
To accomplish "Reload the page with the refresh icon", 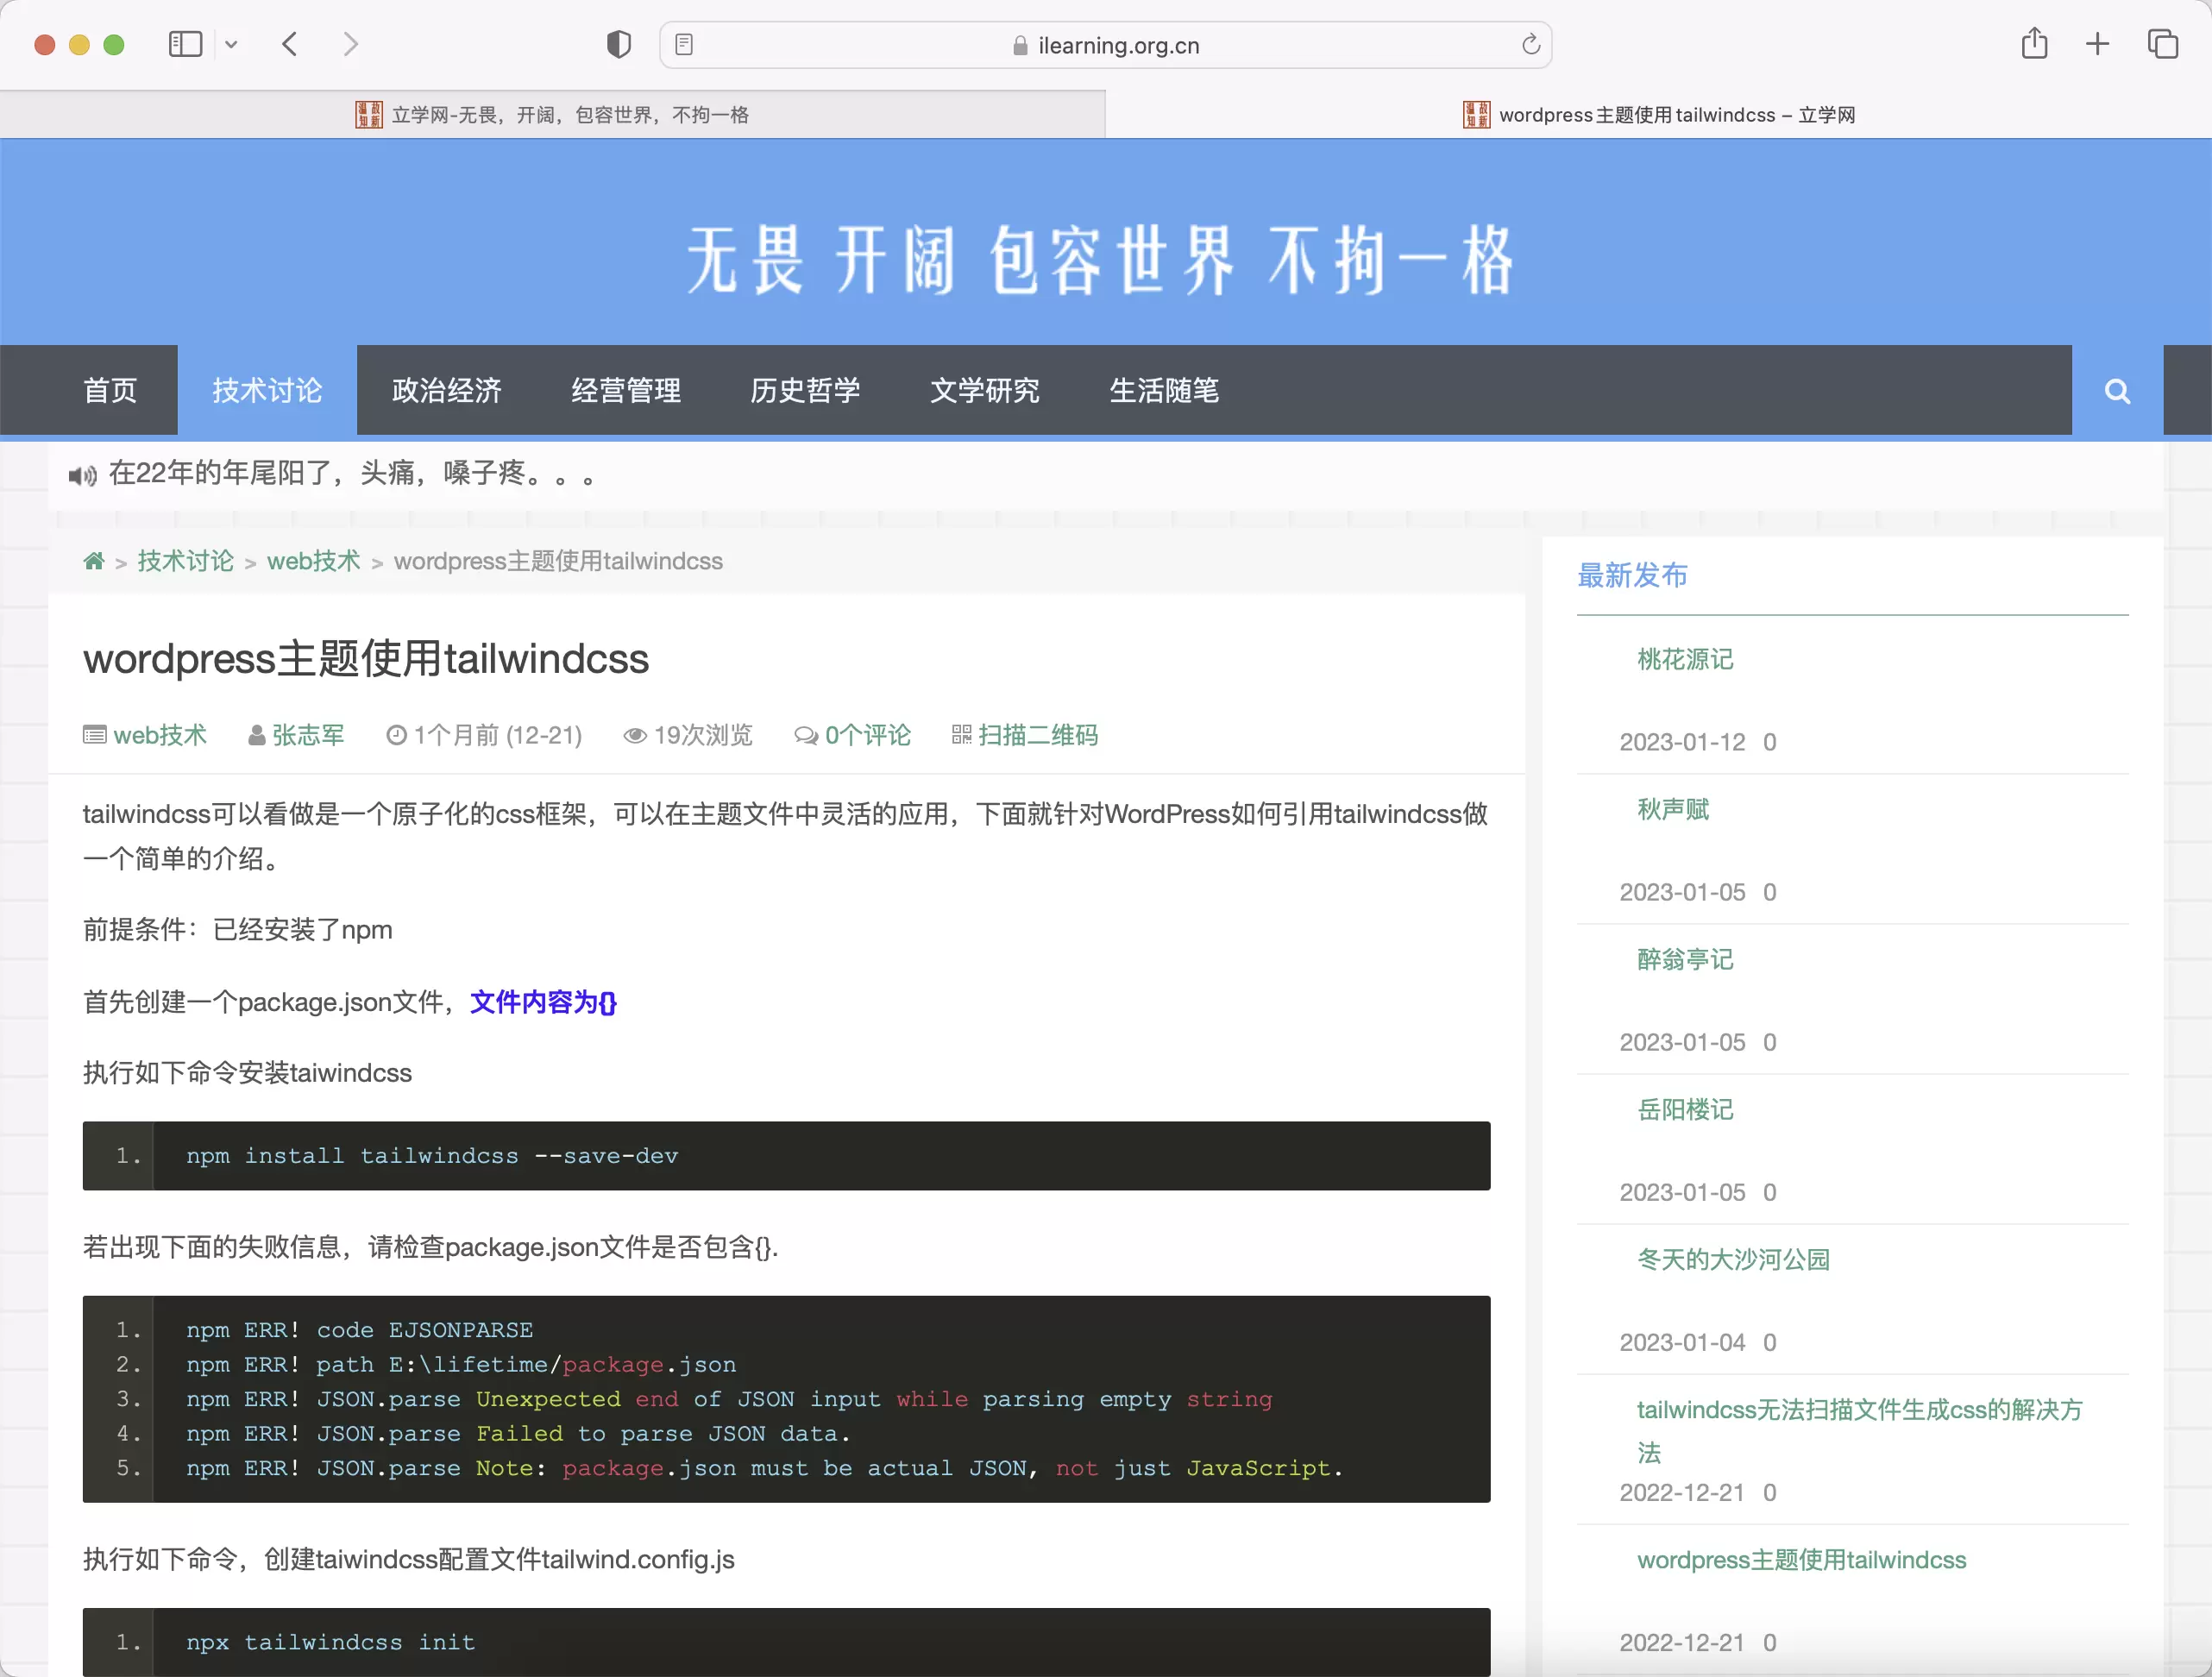I will [x=1530, y=44].
